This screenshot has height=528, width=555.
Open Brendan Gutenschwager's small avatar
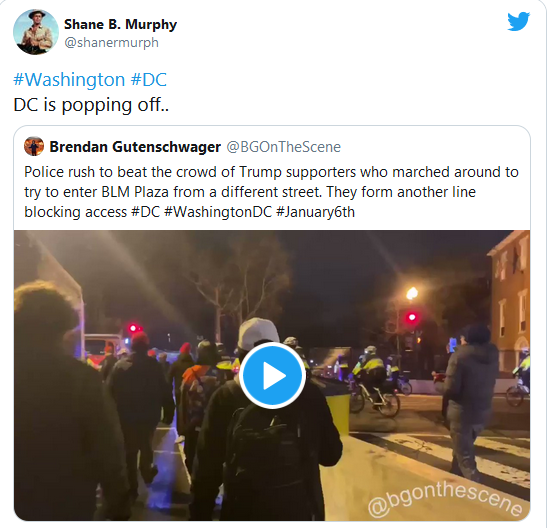click(x=34, y=146)
